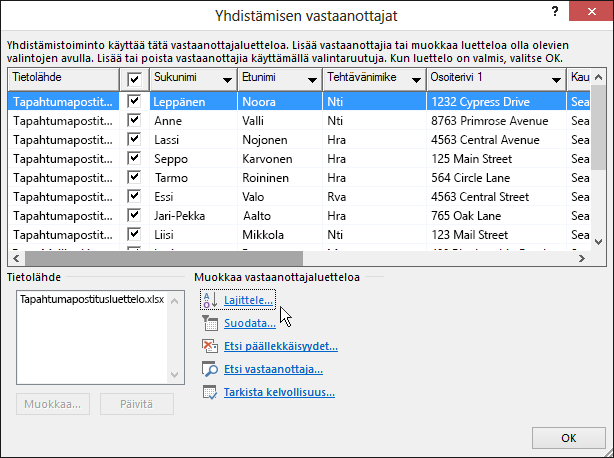Viewport: 614px width, 458px height.
Task: Select the address 125 Main Street
Action: pyautogui.click(x=497, y=159)
